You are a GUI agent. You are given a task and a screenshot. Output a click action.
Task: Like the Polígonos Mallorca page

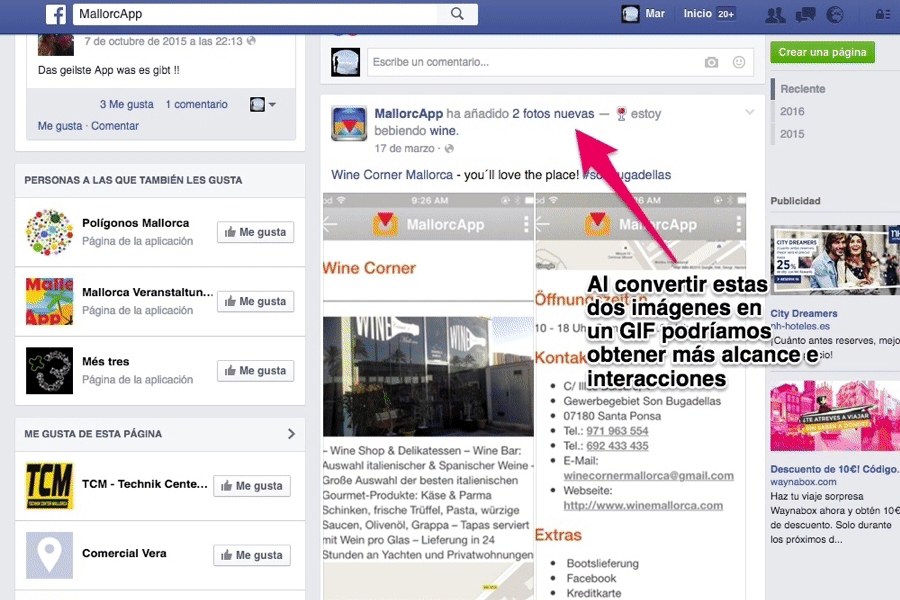point(255,232)
